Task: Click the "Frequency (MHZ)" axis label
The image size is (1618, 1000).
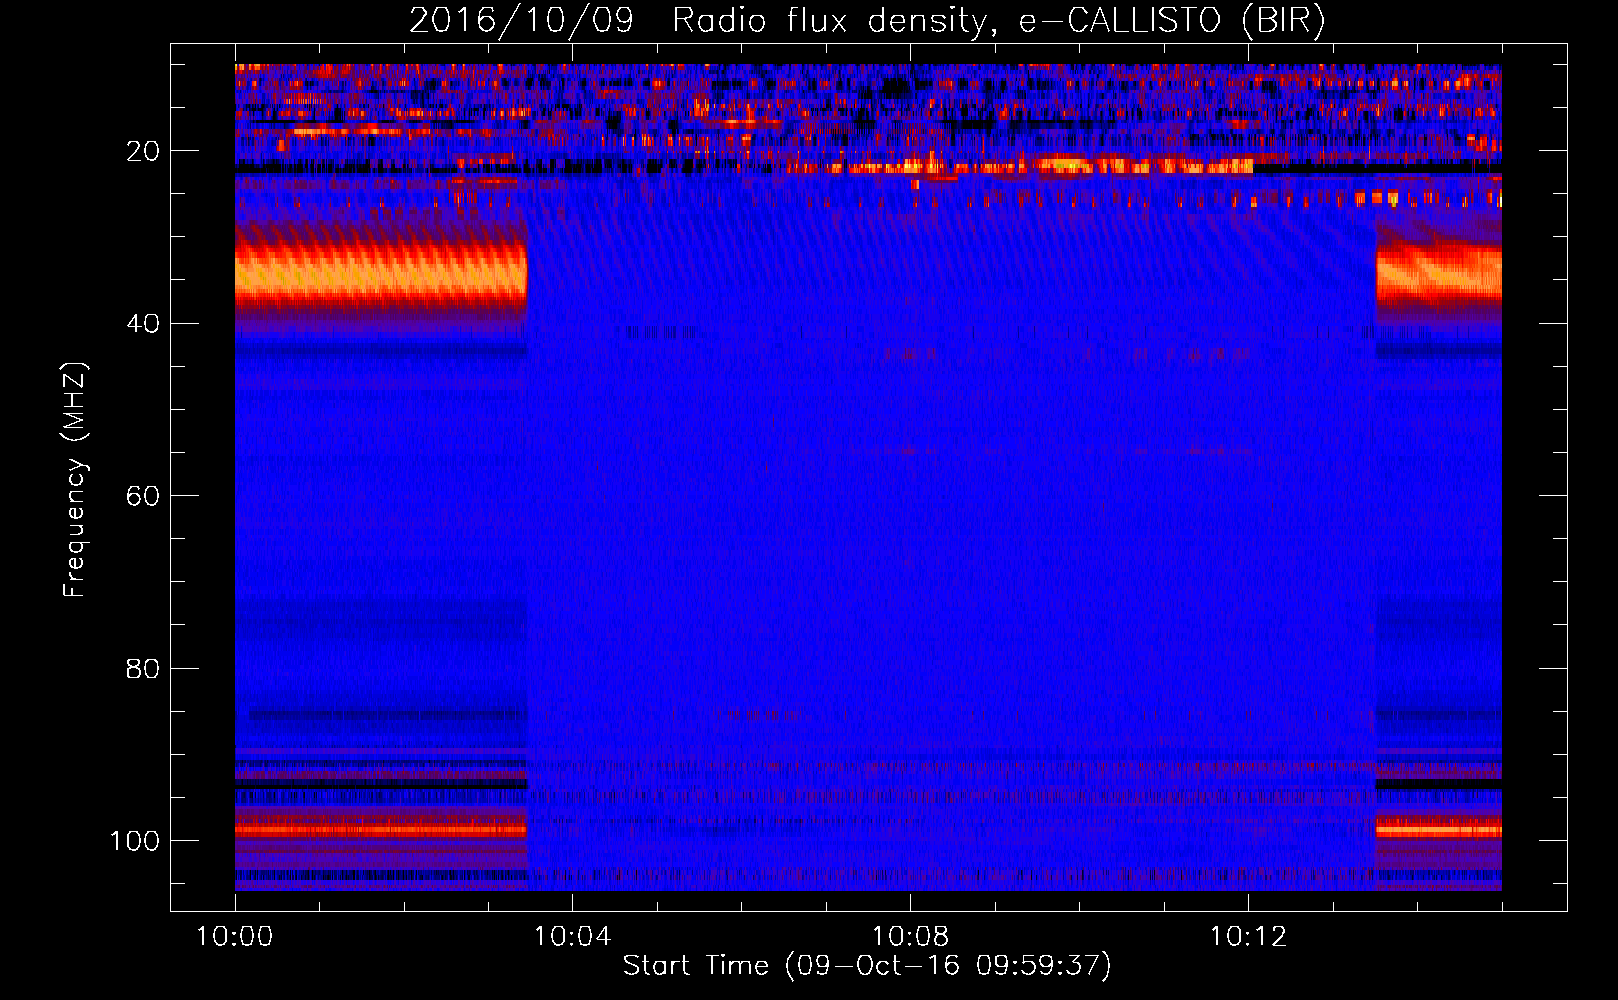Action: coord(75,480)
